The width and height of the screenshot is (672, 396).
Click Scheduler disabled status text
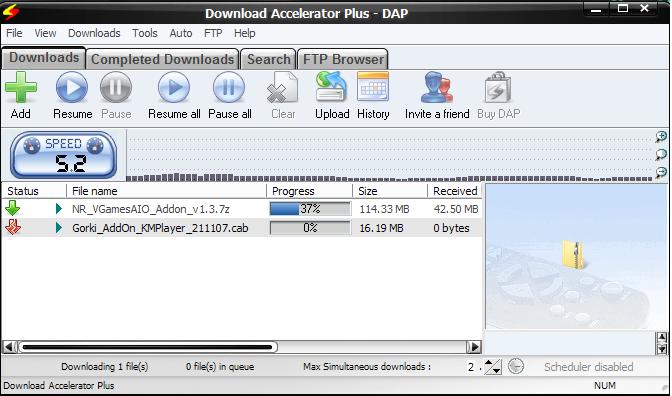click(x=588, y=367)
